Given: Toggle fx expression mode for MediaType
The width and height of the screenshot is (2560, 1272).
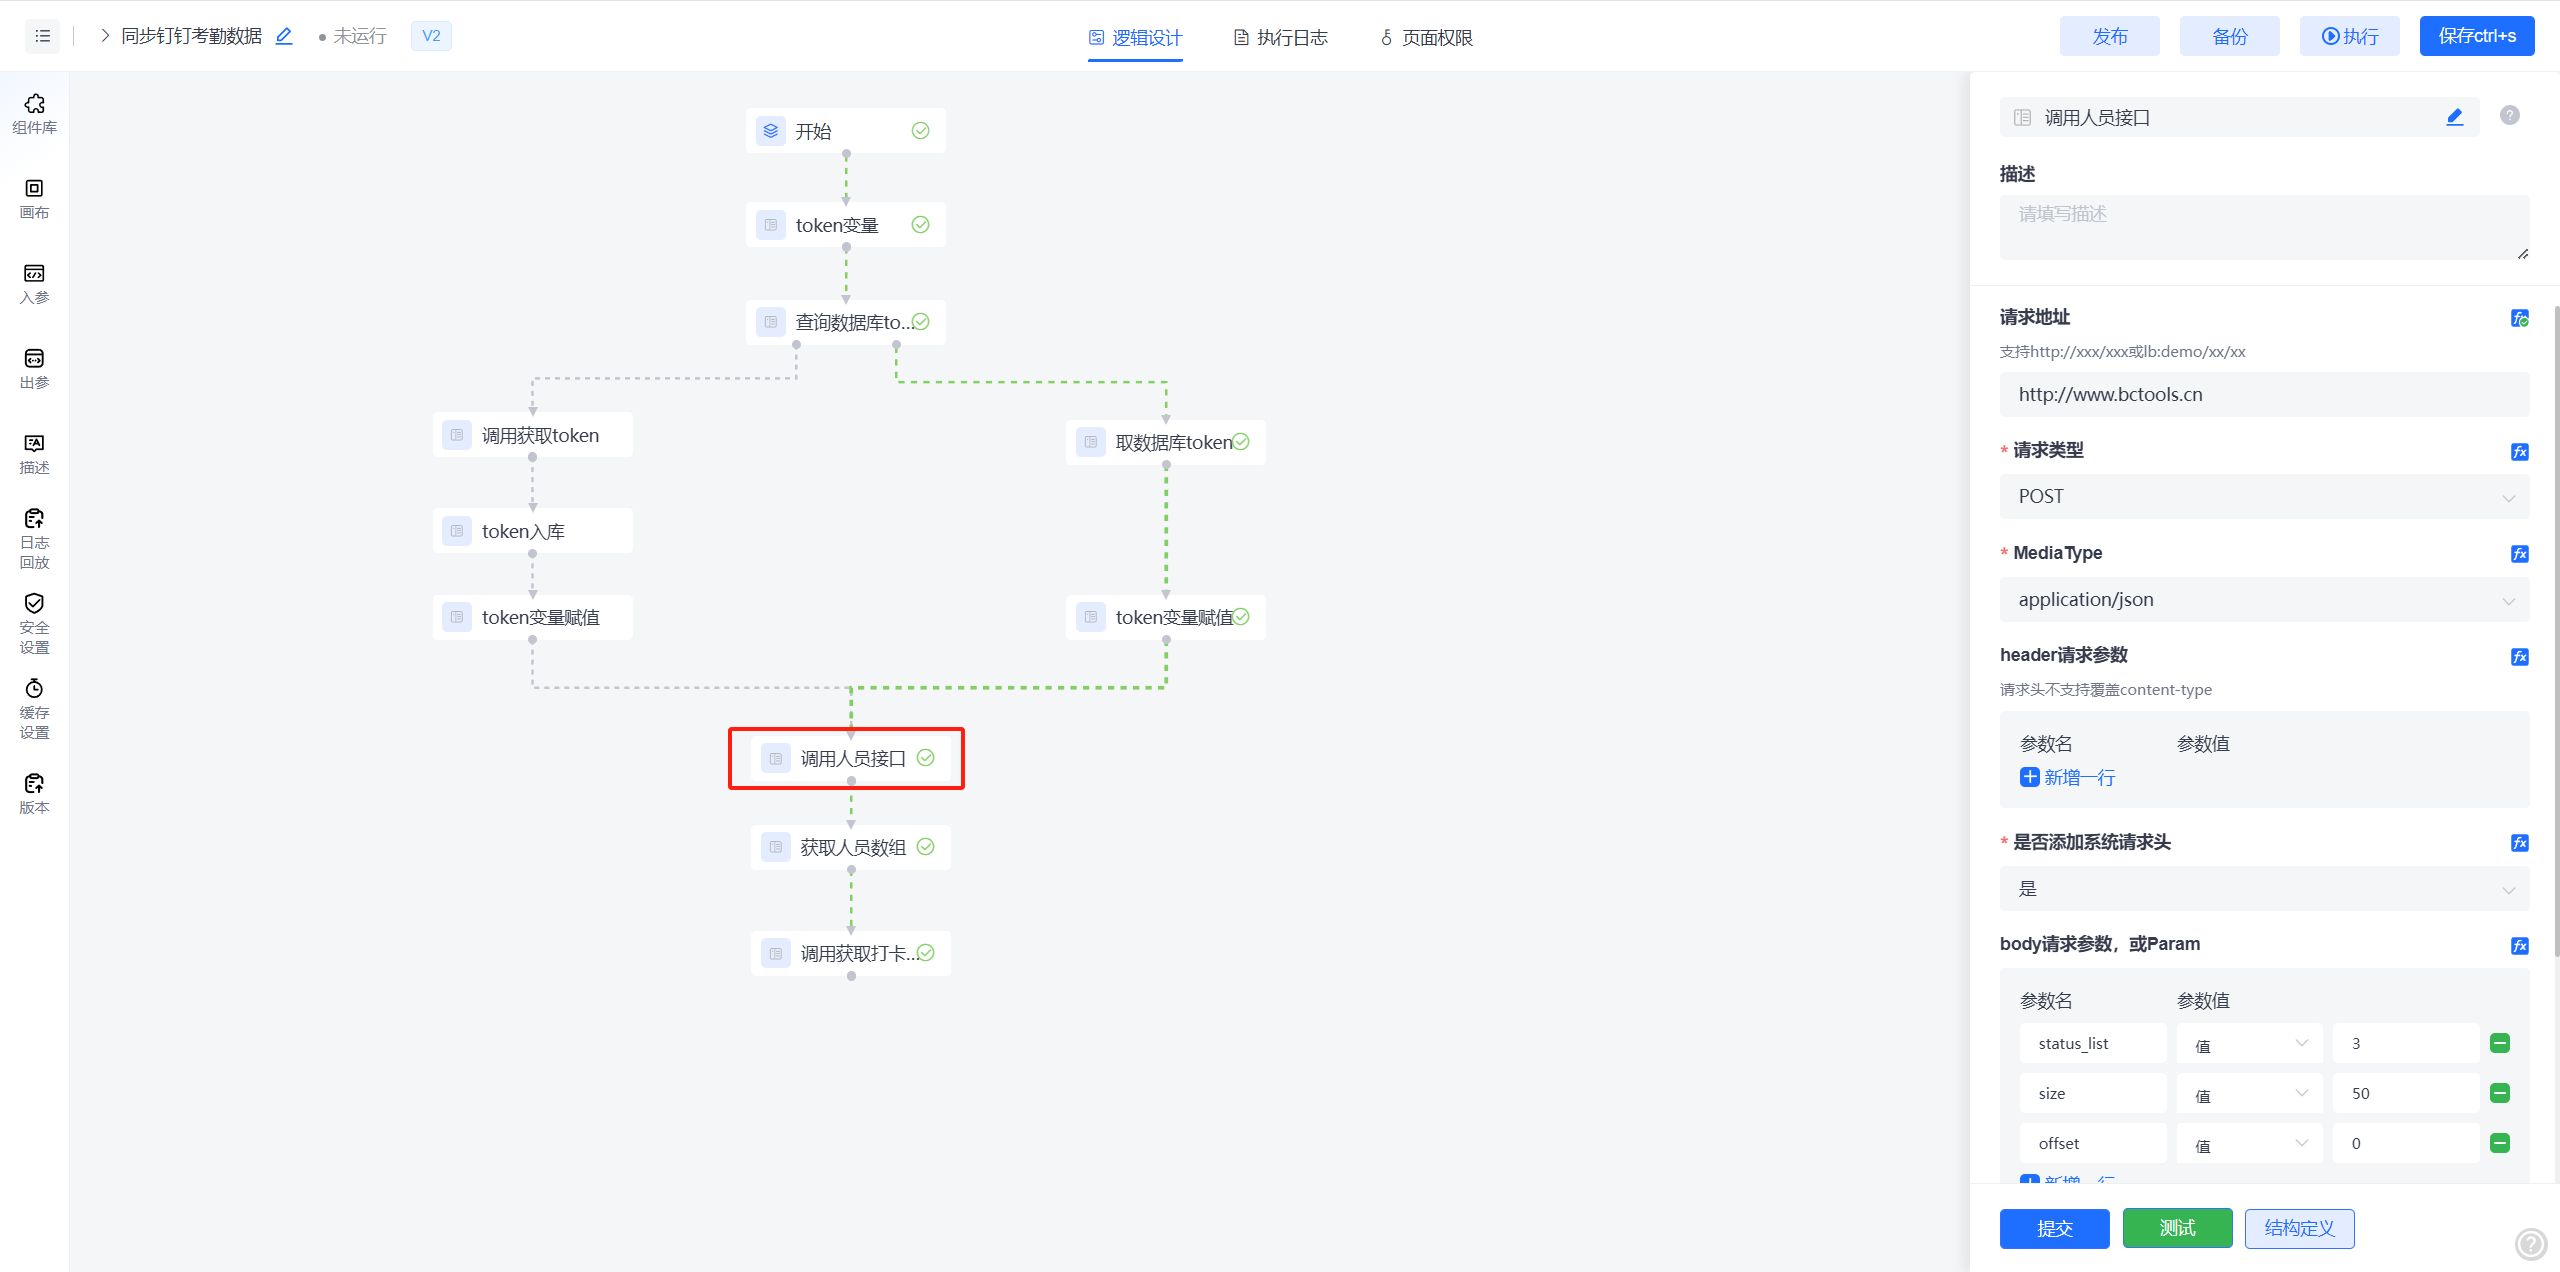Looking at the screenshot, I should pos(2519,554).
